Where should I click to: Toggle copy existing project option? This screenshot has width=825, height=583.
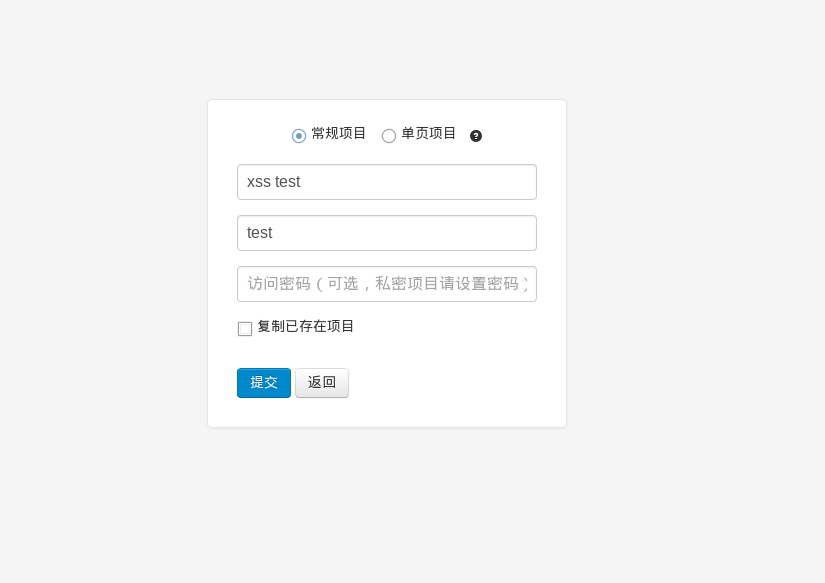pyautogui.click(x=244, y=328)
